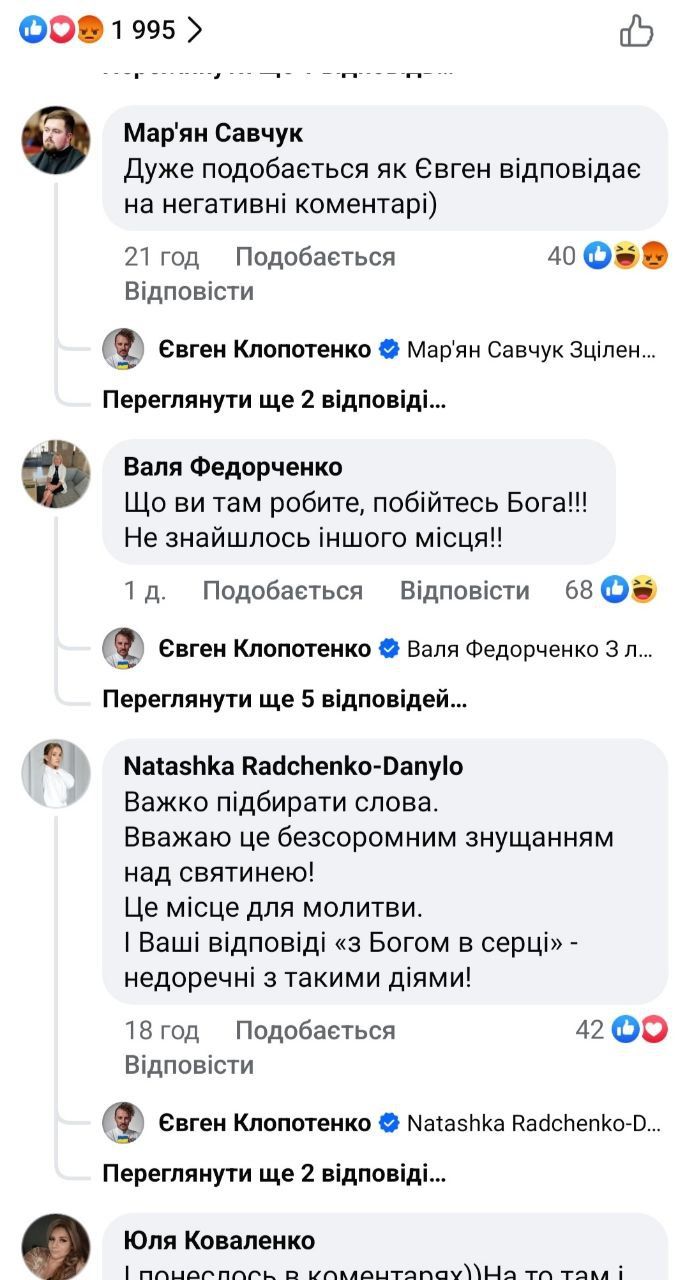
Task: Like Валя Федорченко's comment with Подобається
Action: (x=282, y=590)
